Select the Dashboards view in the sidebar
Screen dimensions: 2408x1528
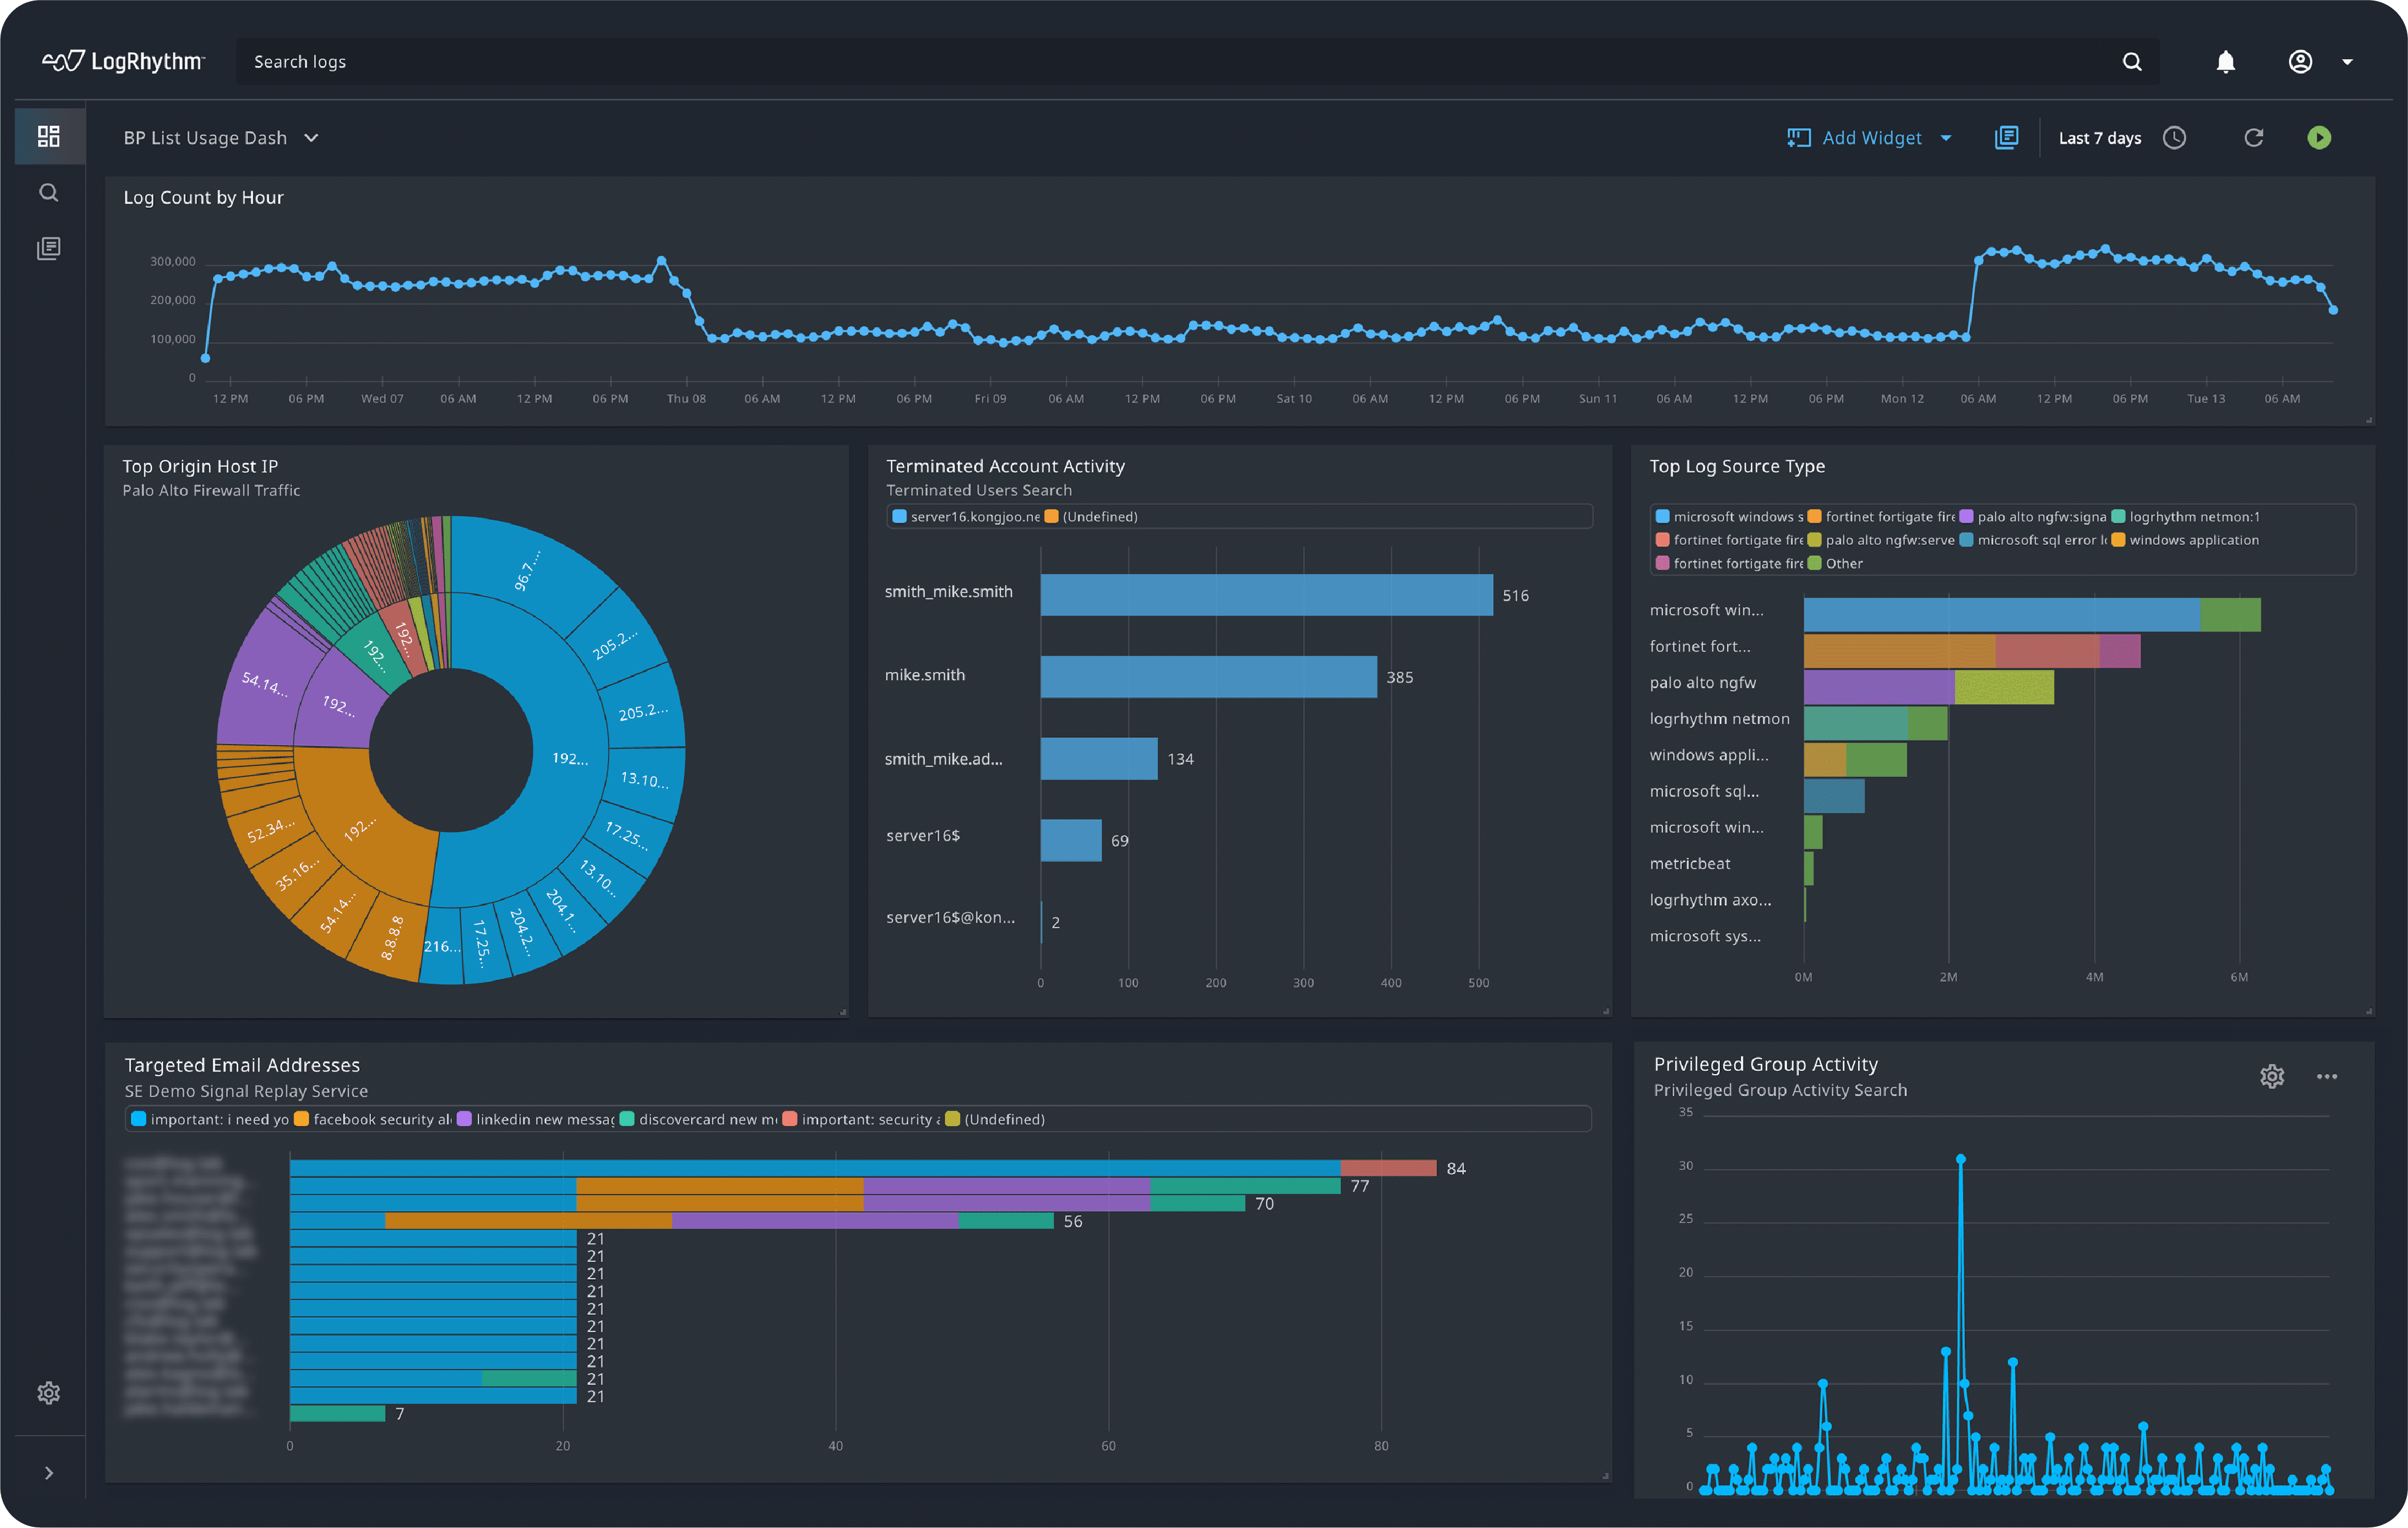[48, 136]
